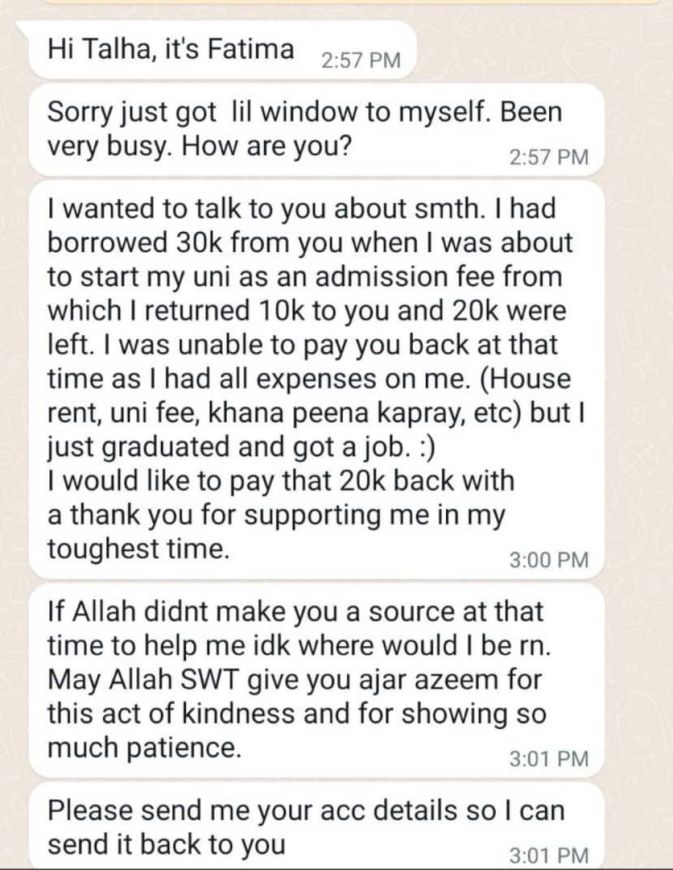Tap the "Please send me your acc details" message
This screenshot has width=673, height=870.
click(300, 825)
